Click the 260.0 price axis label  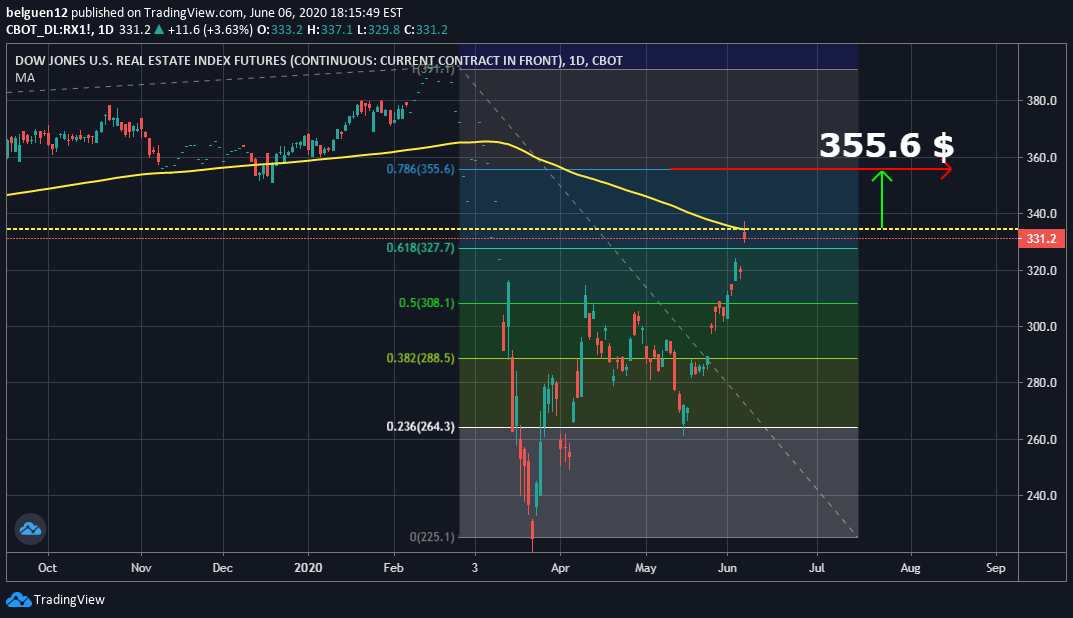click(x=1042, y=439)
